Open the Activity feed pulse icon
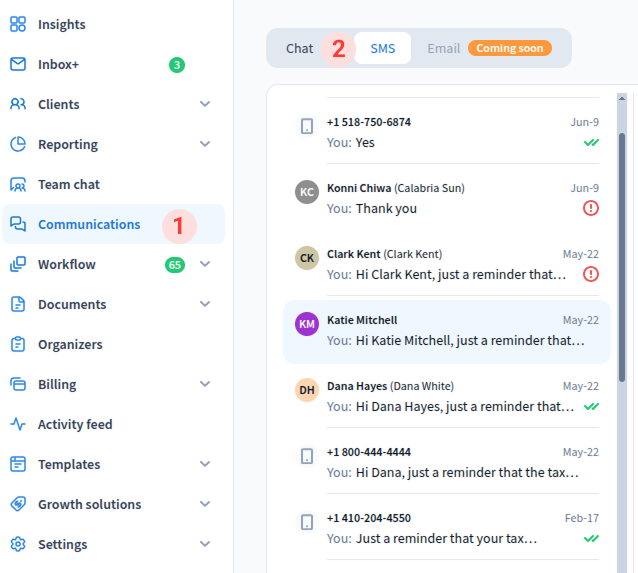638x573 pixels. pyautogui.click(x=18, y=424)
